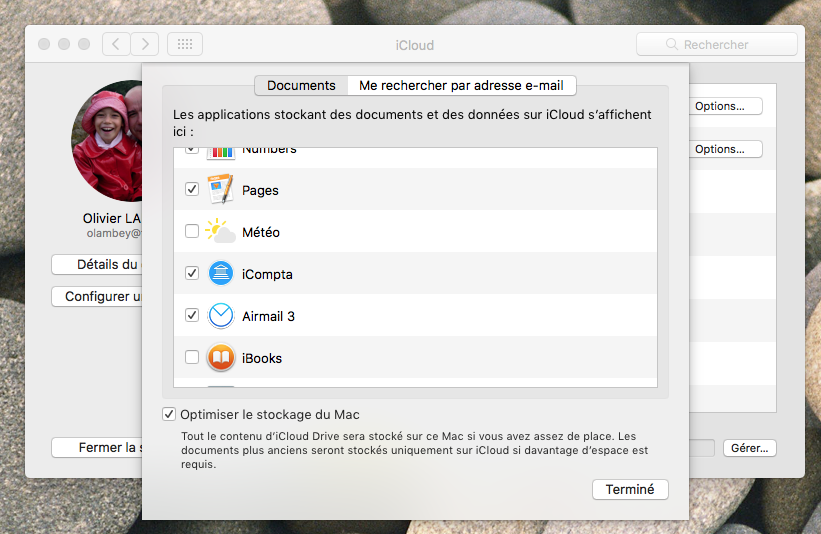Go forward with the right arrow button
821x534 pixels.
click(145, 44)
